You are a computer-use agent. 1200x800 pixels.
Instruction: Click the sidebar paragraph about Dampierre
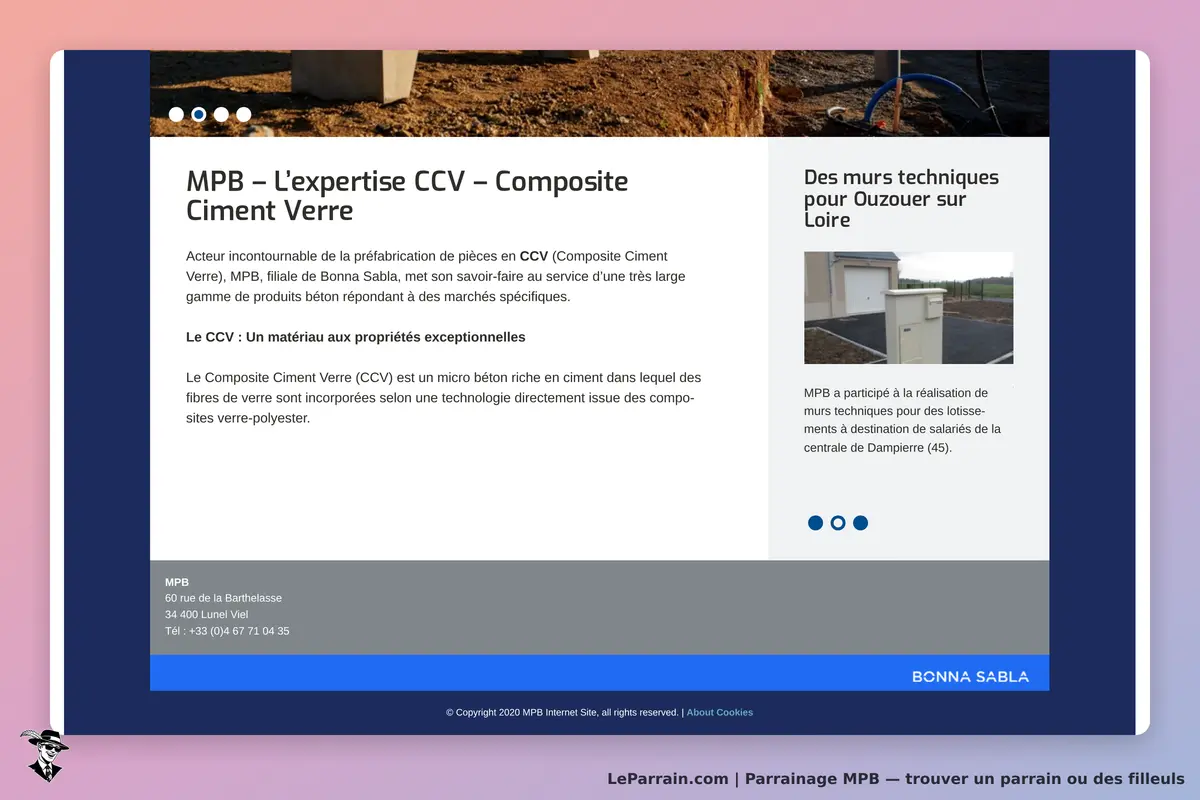tap(902, 420)
